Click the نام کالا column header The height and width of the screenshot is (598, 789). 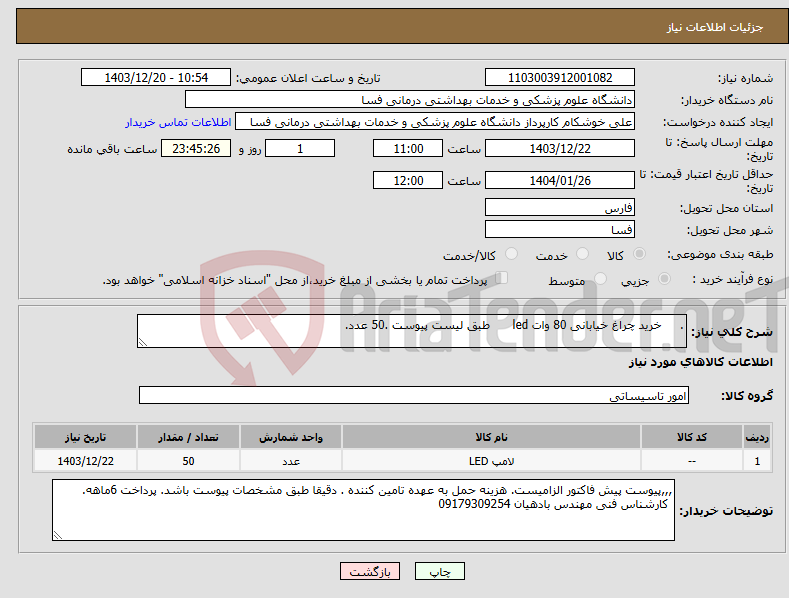point(491,437)
